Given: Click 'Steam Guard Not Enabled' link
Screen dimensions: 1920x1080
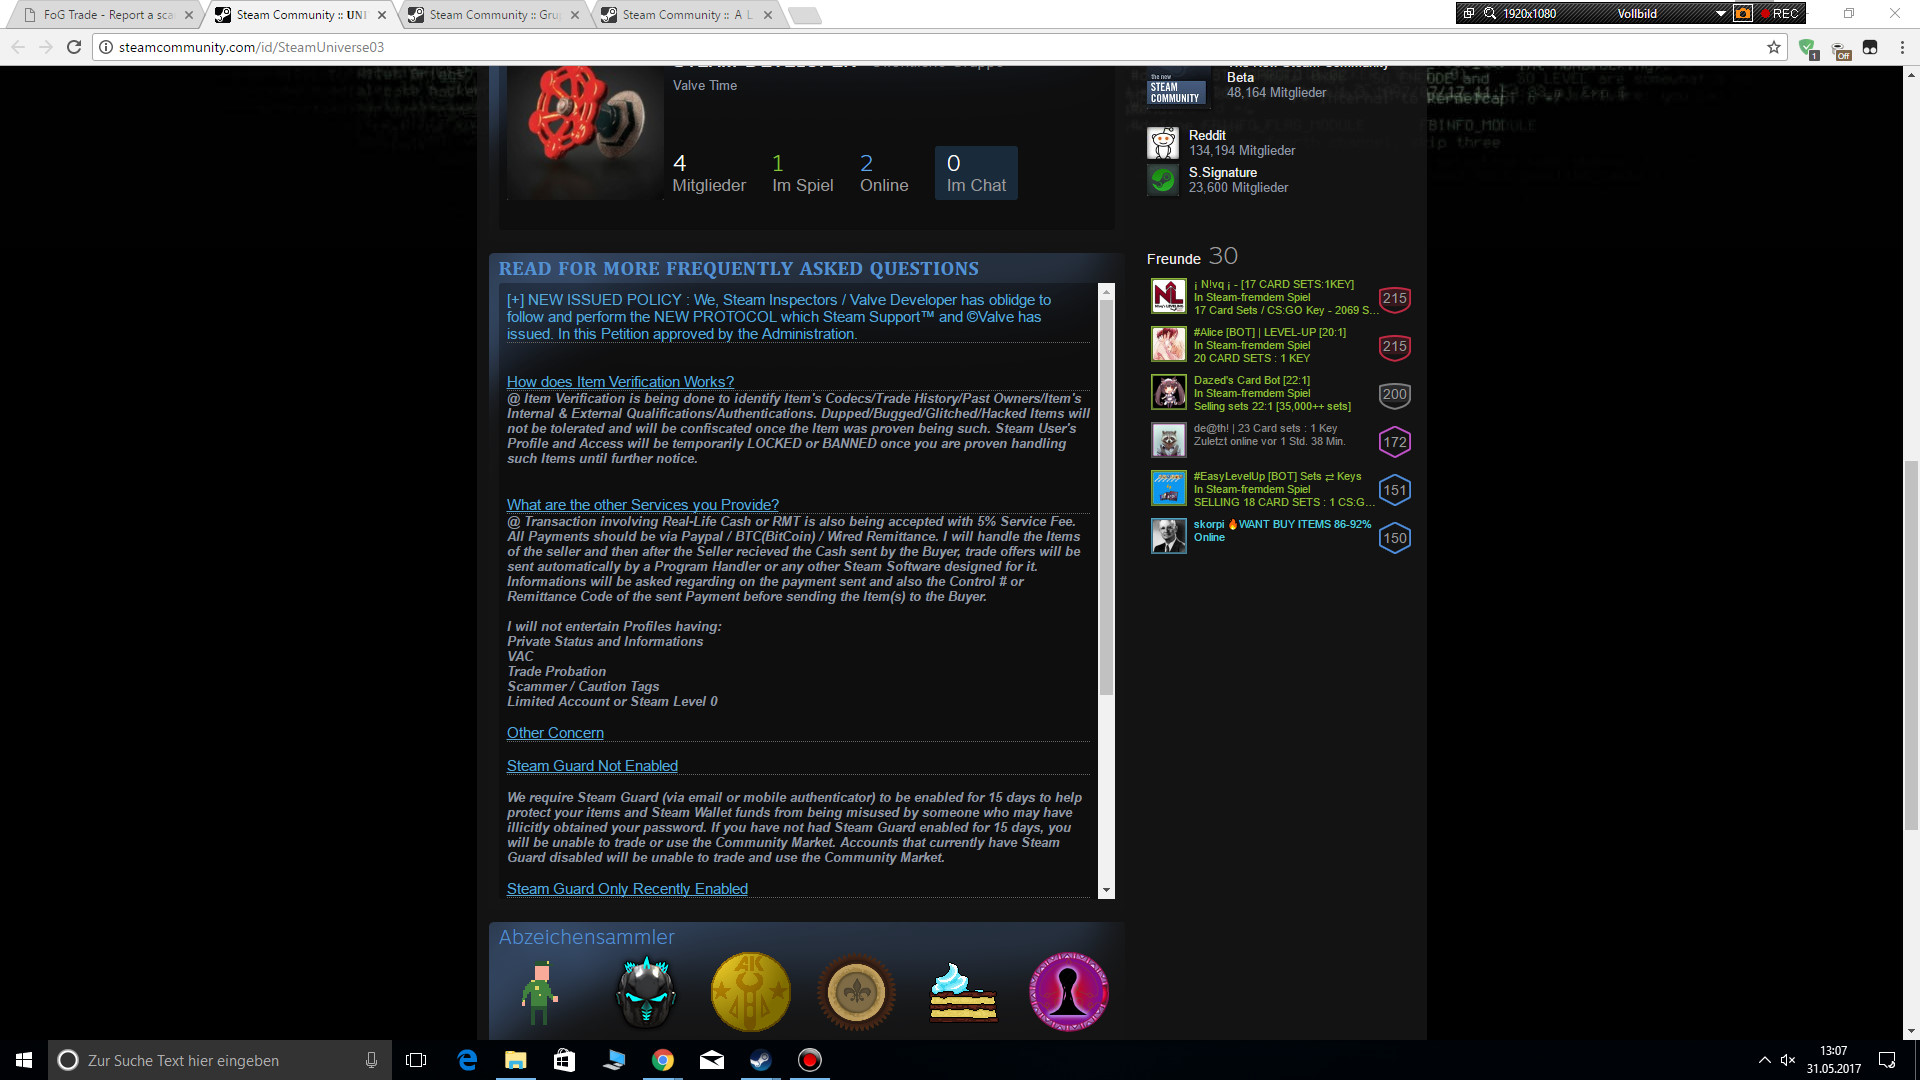Looking at the screenshot, I should (x=592, y=766).
